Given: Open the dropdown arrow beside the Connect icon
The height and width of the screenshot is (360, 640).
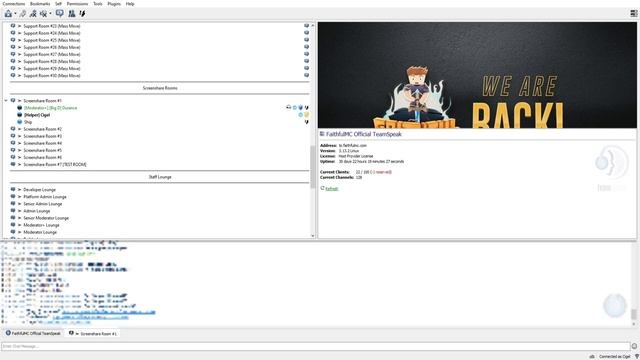Looking at the screenshot, I should click(16, 14).
